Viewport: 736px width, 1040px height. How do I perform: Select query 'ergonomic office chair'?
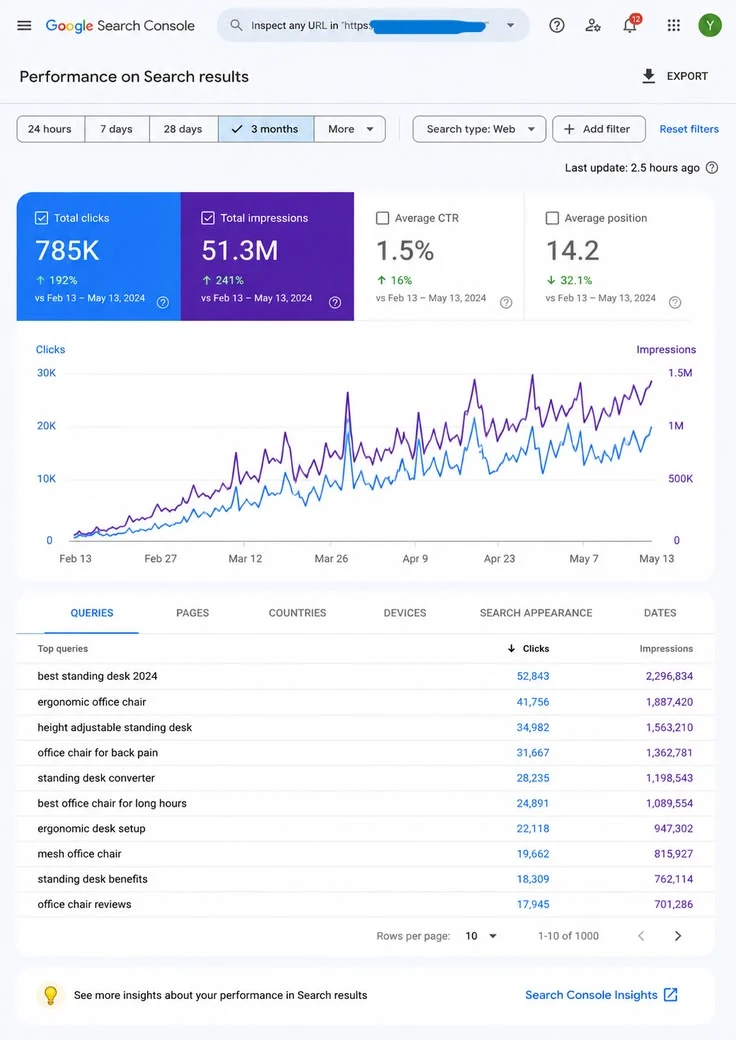pos(92,702)
